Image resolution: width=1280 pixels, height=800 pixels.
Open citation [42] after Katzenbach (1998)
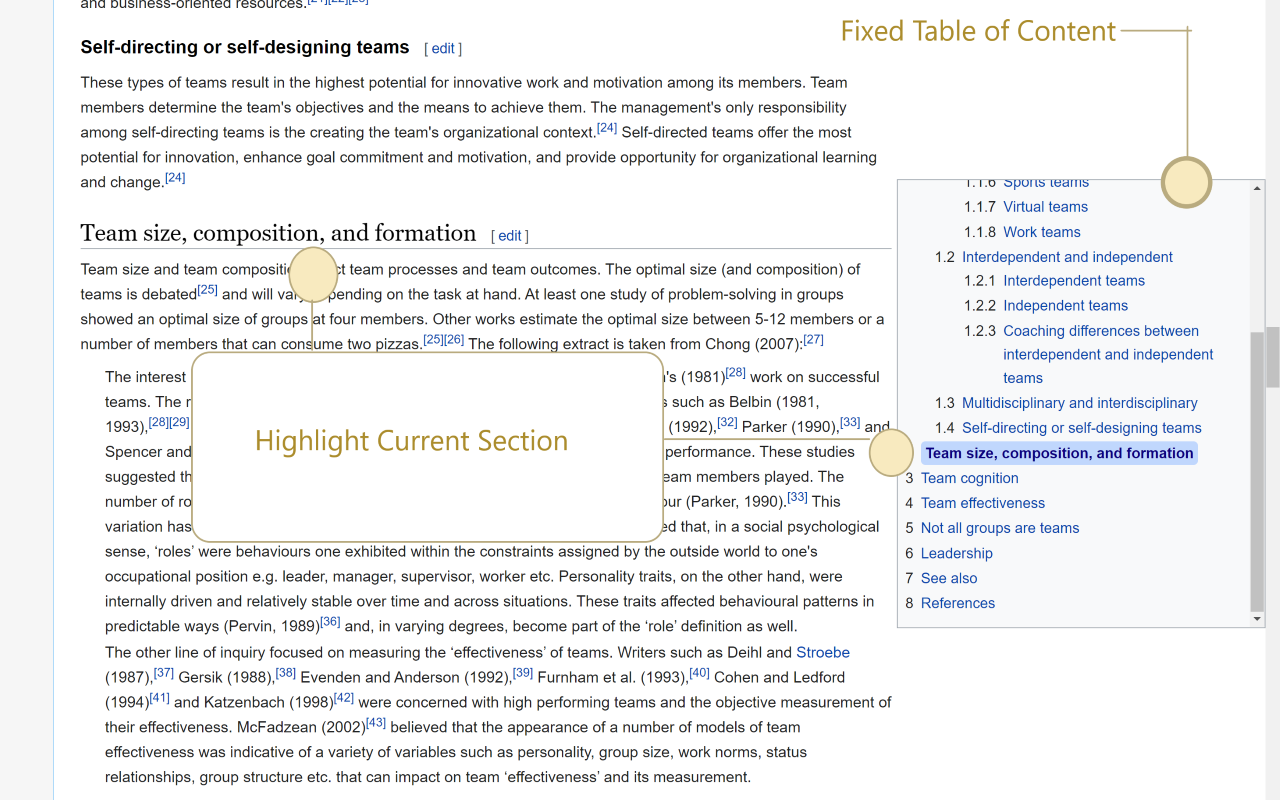[x=344, y=698]
